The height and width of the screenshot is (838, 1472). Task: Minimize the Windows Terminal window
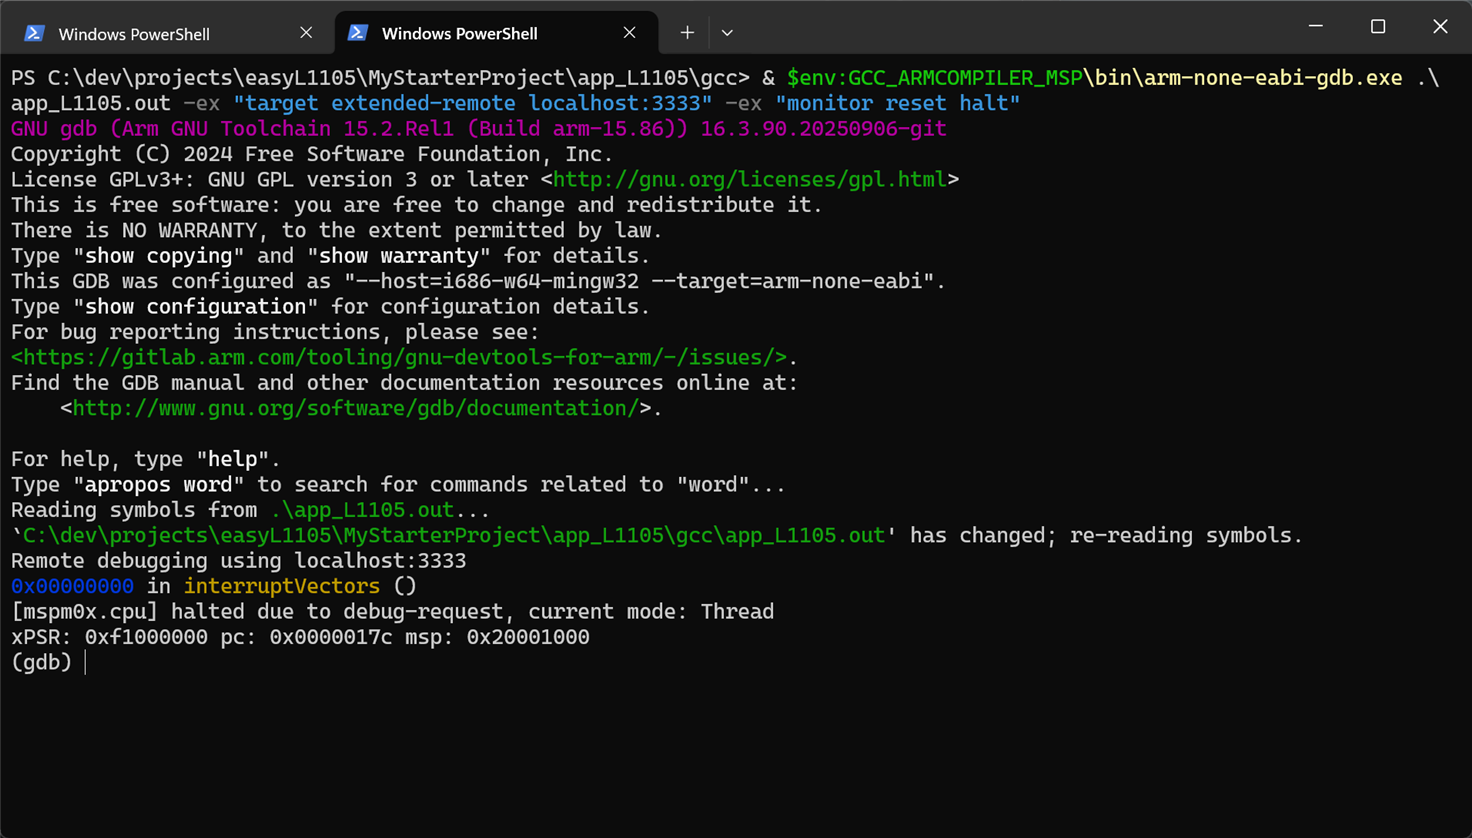(1316, 26)
